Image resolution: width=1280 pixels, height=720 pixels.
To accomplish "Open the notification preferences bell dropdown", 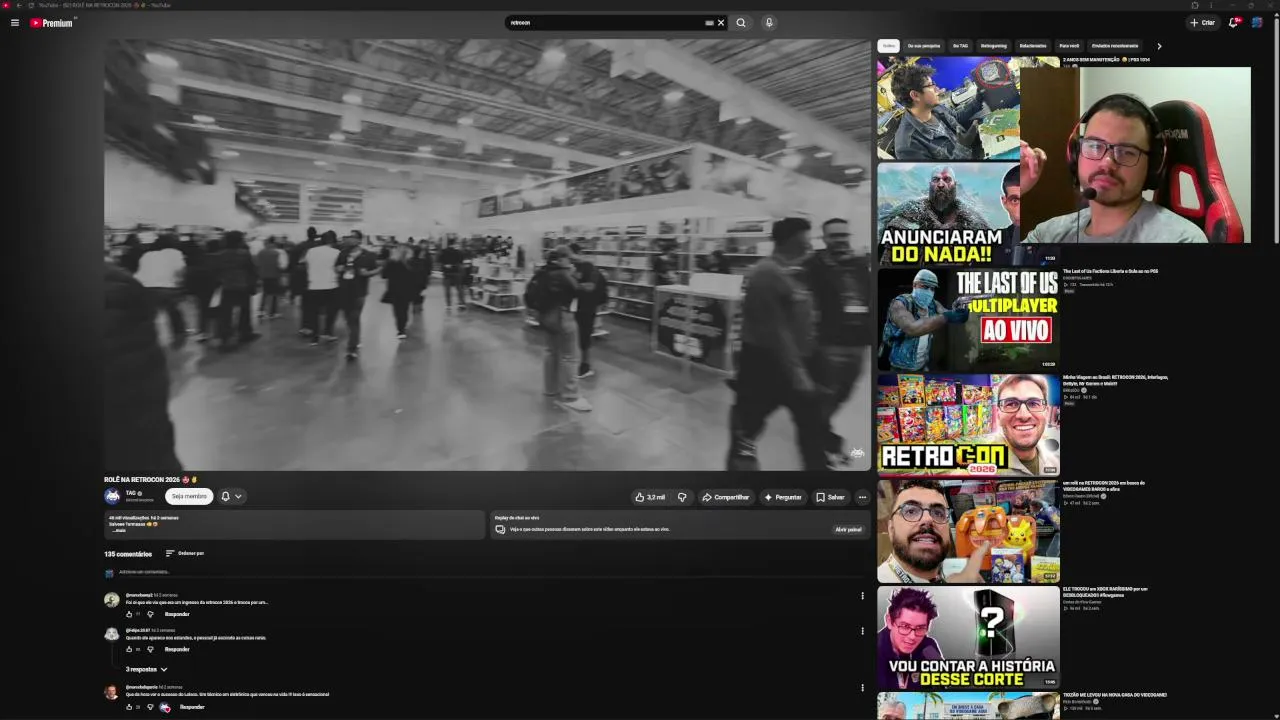I will point(231,496).
